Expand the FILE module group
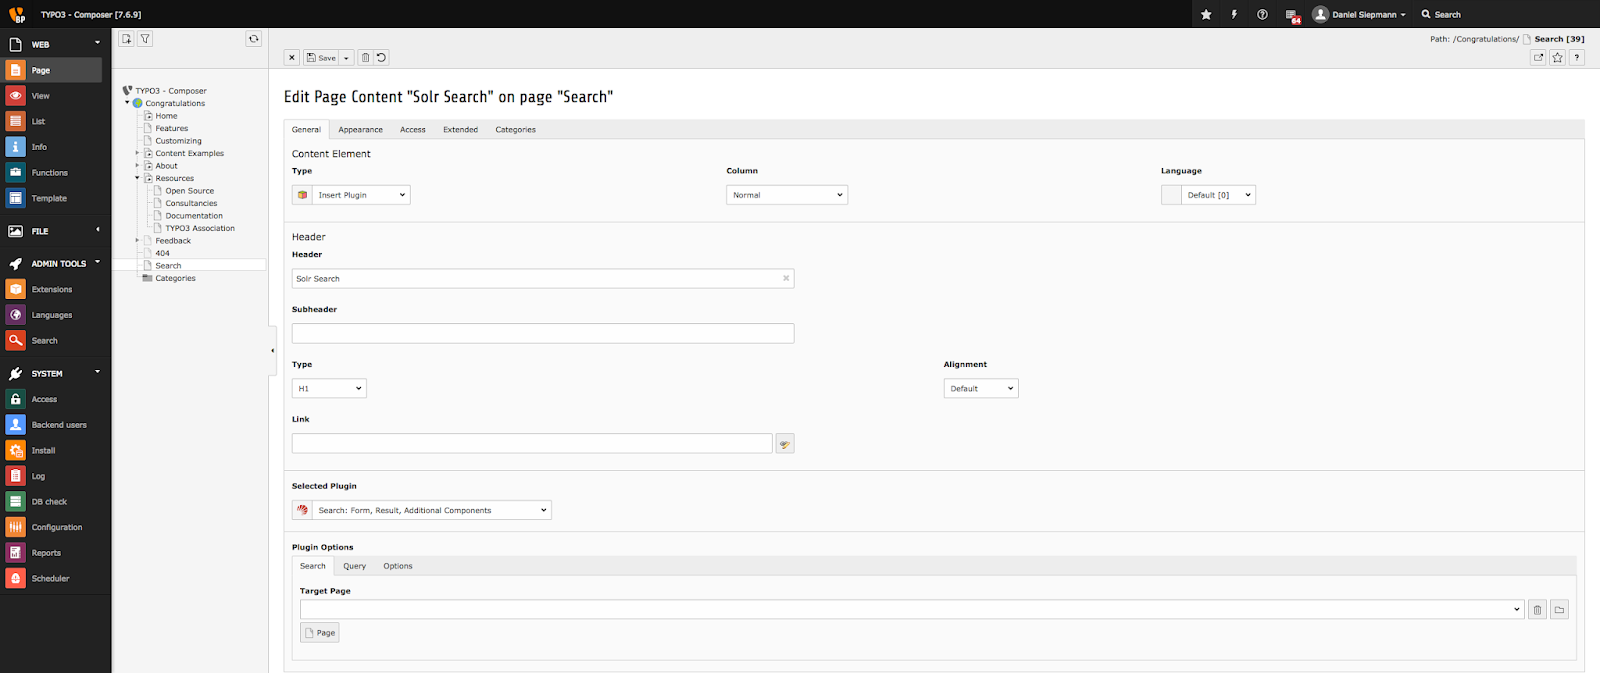Viewport: 1600px width, 673px height. coord(97,230)
